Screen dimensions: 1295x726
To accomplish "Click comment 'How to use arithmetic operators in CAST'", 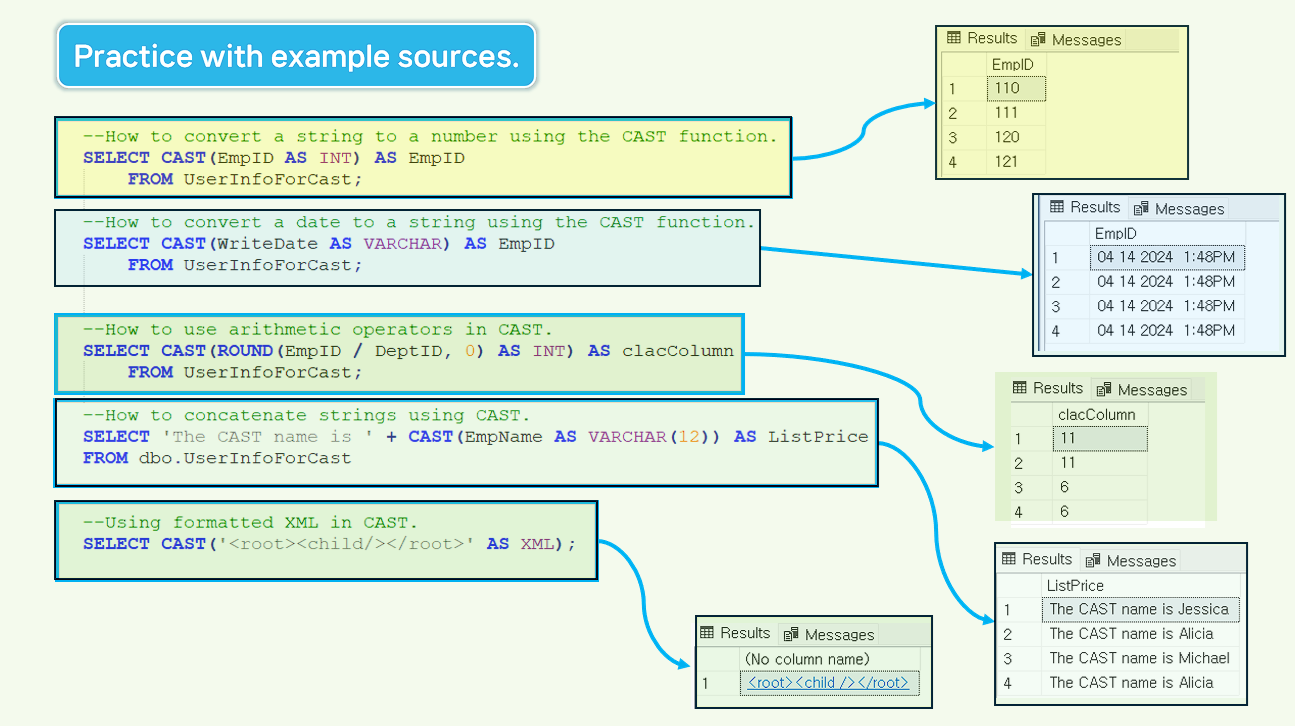I will pos(318,329).
